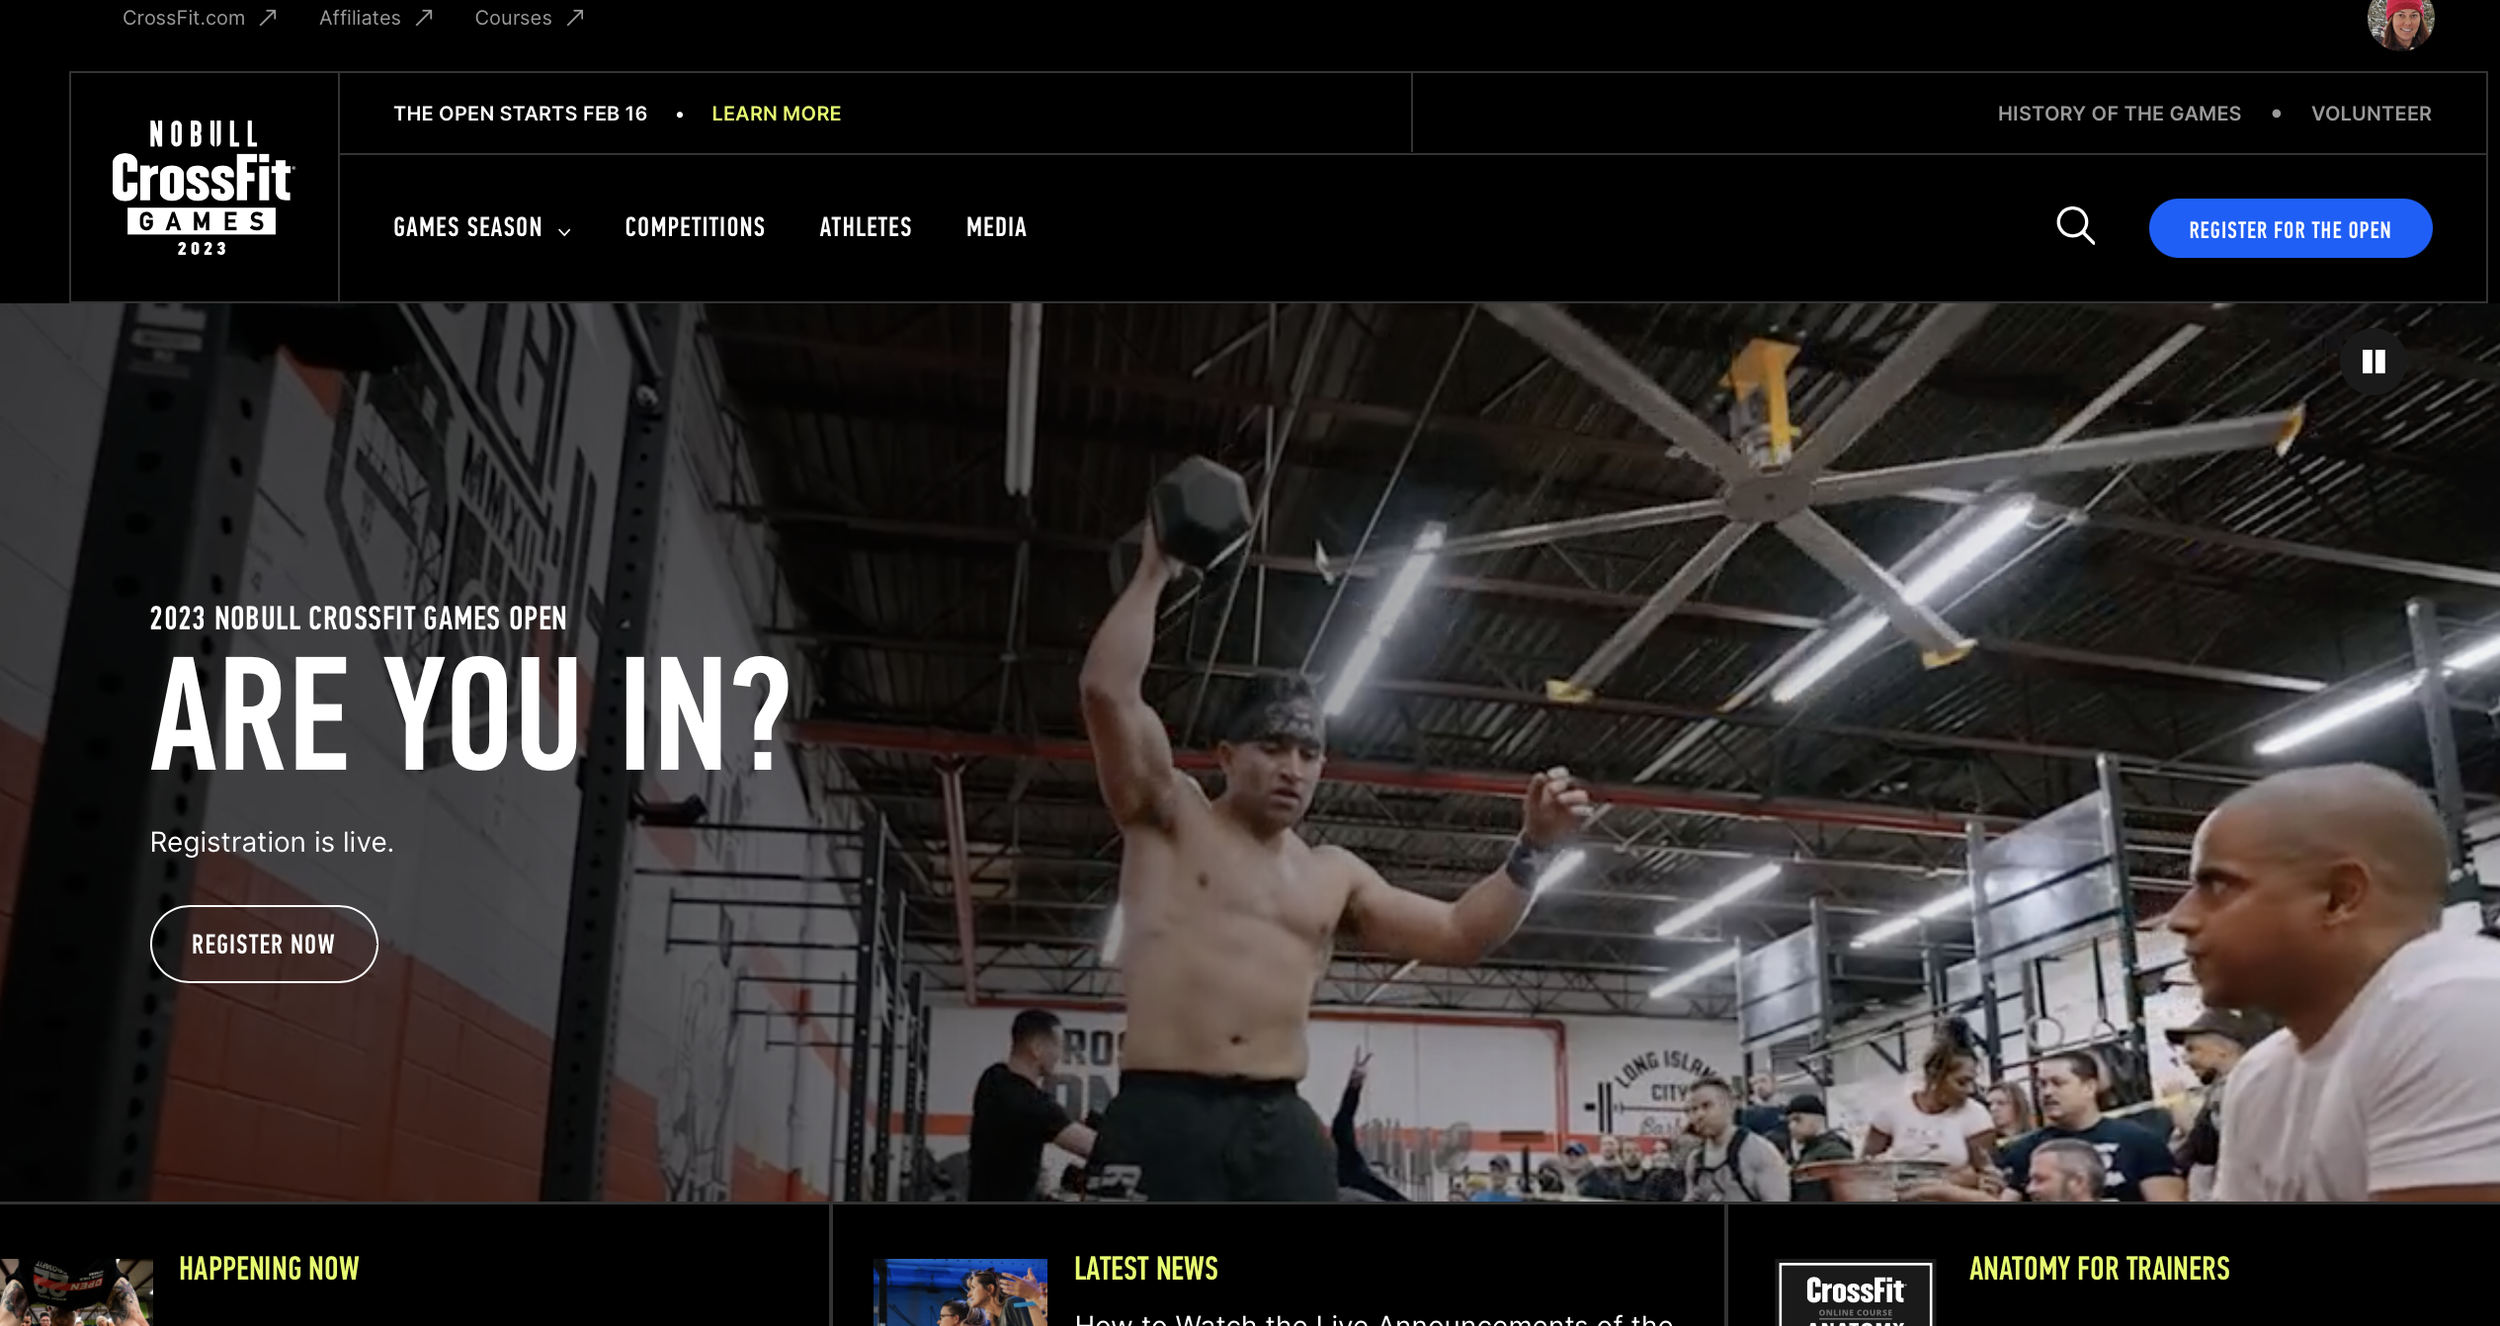Open the Competitions menu item
Viewport: 2500px width, 1326px height.
695,228
